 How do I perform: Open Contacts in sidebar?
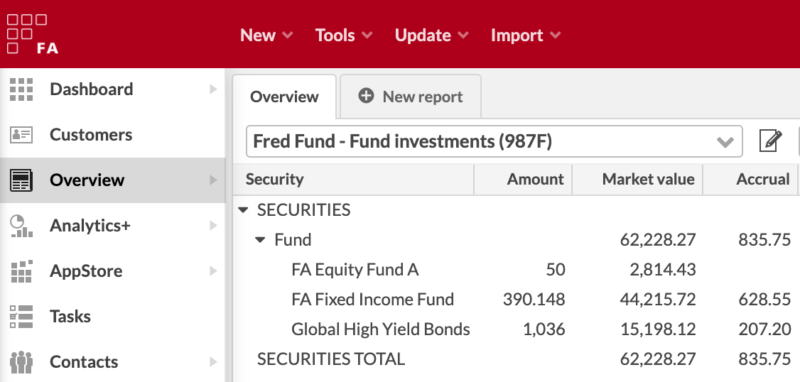(112, 362)
